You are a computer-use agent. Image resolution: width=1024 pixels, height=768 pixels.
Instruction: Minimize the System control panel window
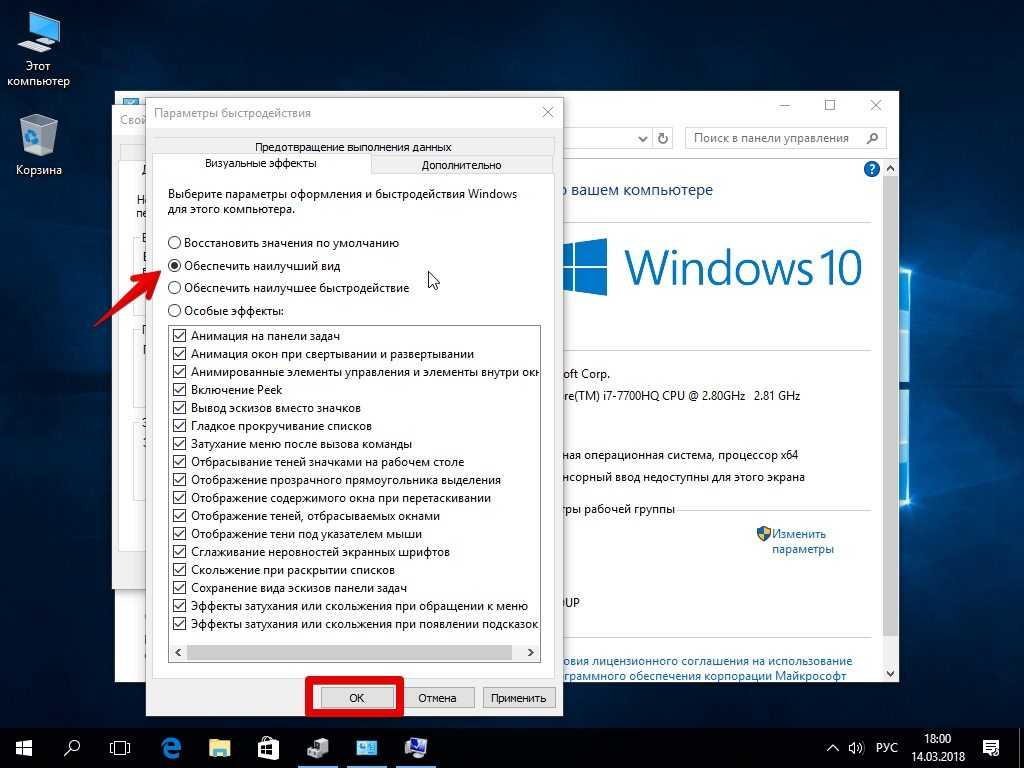tap(786, 106)
